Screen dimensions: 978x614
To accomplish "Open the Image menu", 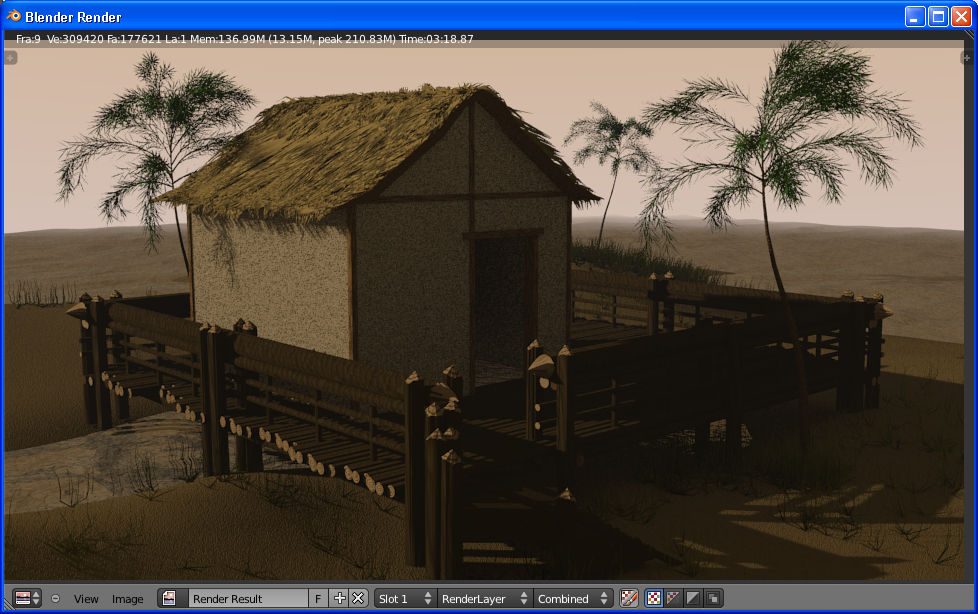I will click(127, 599).
